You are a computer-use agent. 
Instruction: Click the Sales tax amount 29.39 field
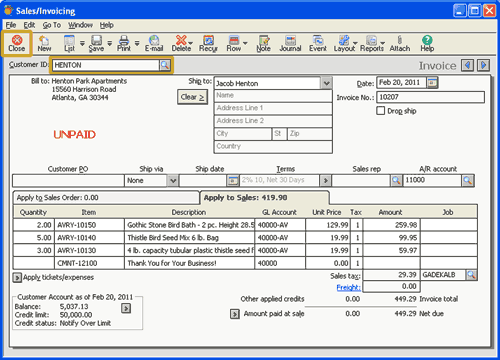[391, 275]
